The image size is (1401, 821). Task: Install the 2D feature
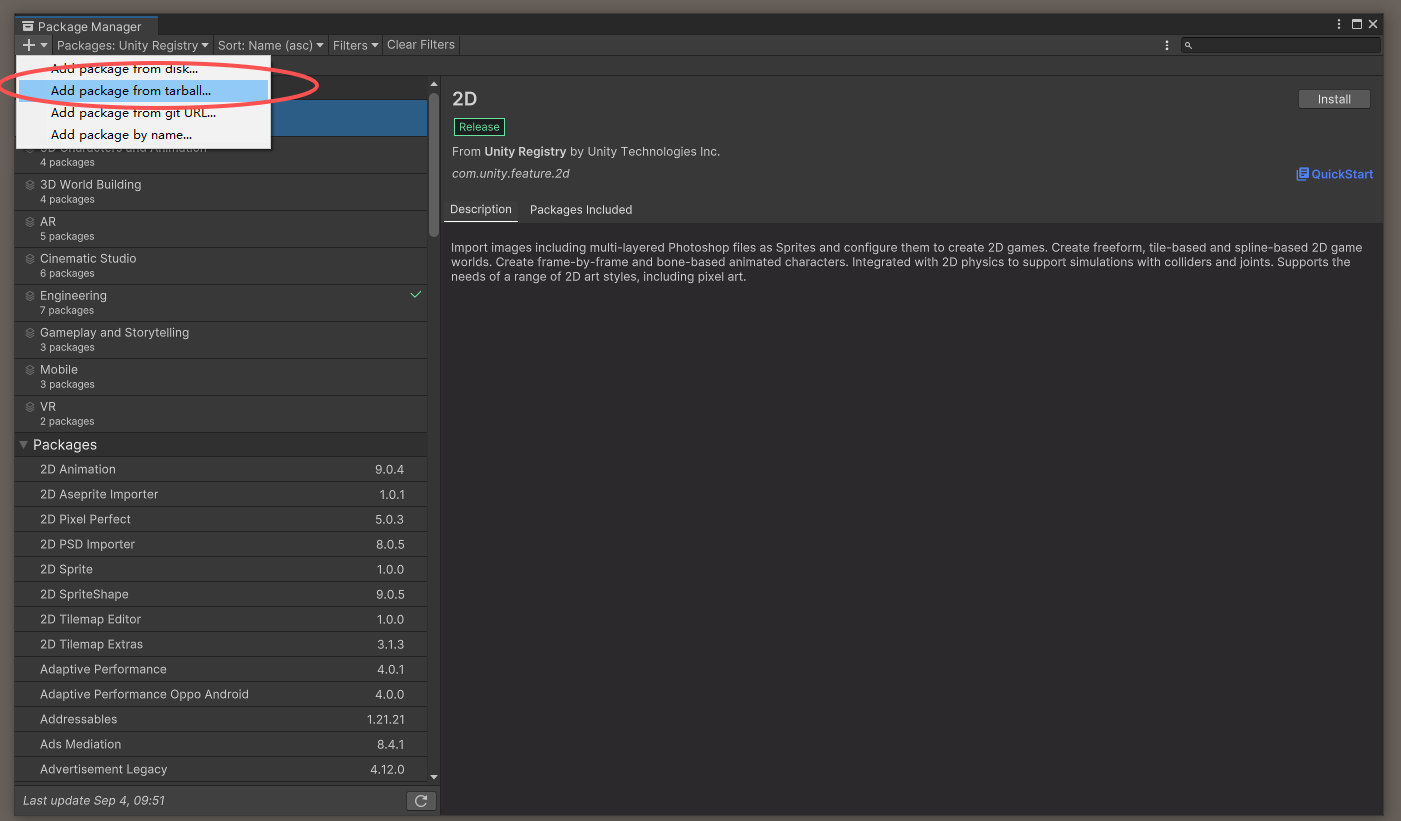(1334, 98)
